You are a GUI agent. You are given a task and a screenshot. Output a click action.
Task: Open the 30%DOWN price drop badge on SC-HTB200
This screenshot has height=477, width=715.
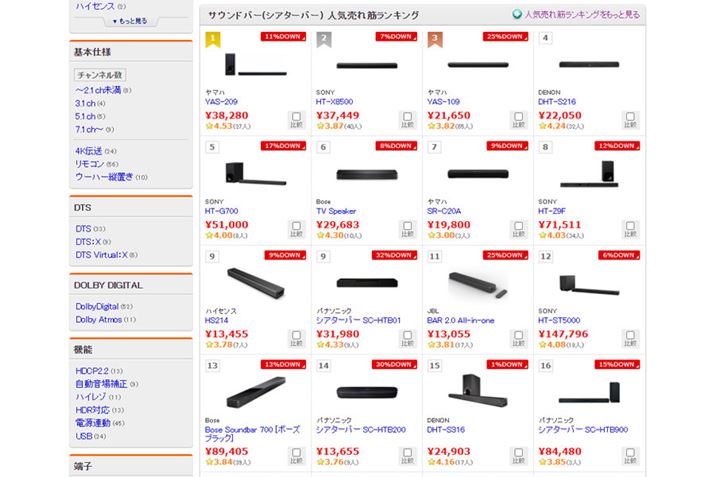click(x=394, y=364)
